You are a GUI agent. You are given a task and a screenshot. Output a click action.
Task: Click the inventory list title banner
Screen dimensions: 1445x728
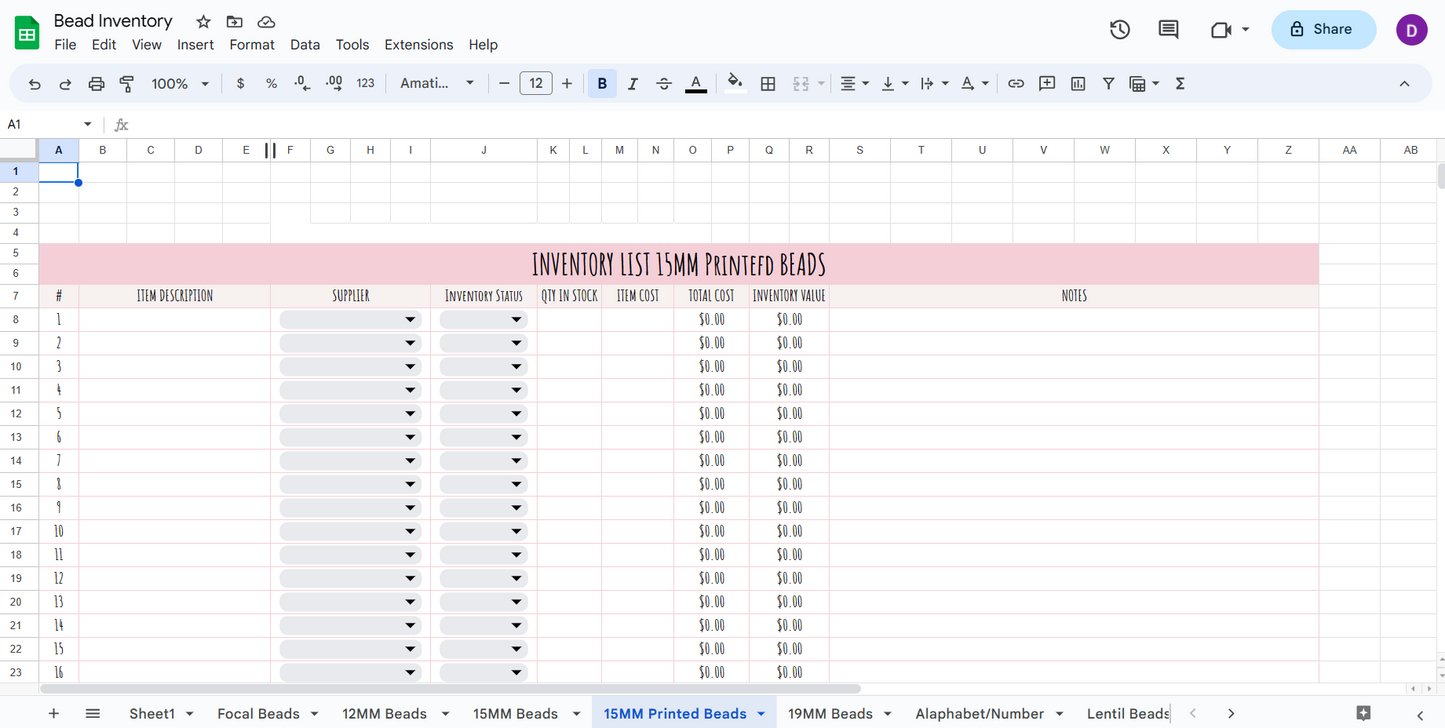pos(679,264)
